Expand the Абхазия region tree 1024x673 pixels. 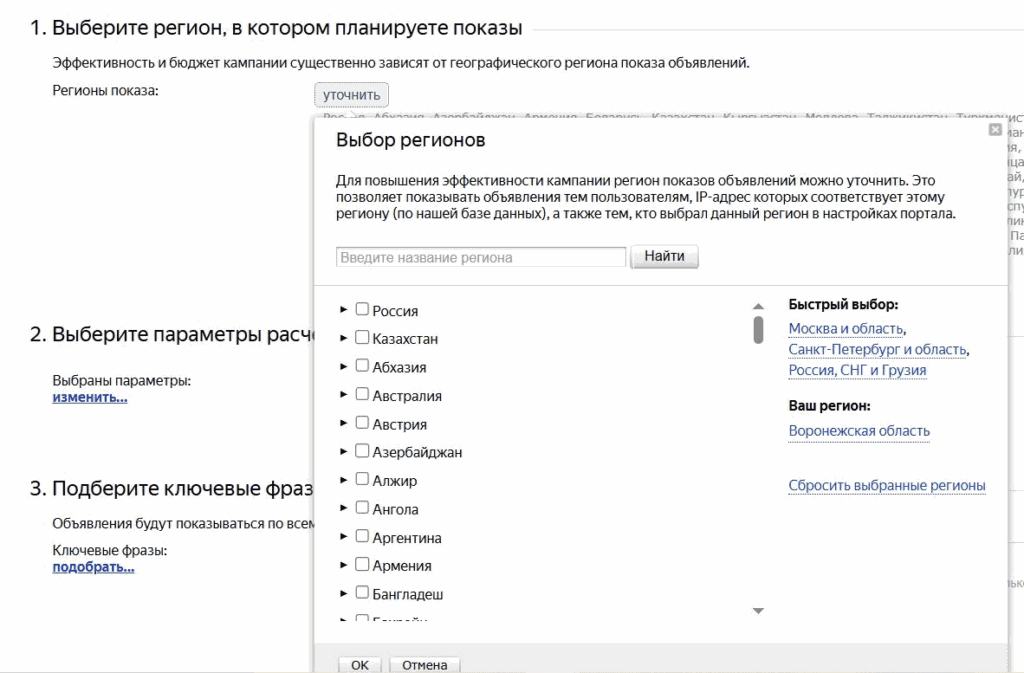tap(344, 366)
